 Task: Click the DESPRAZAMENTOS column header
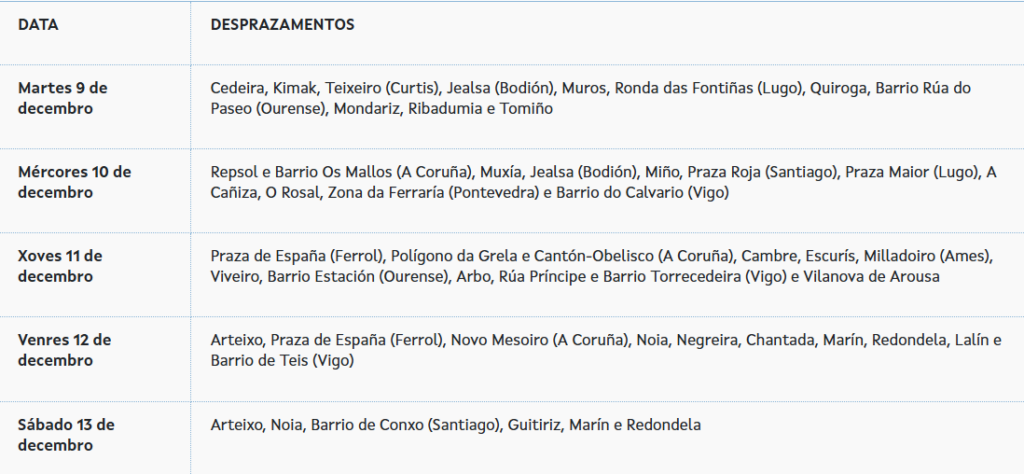click(282, 25)
